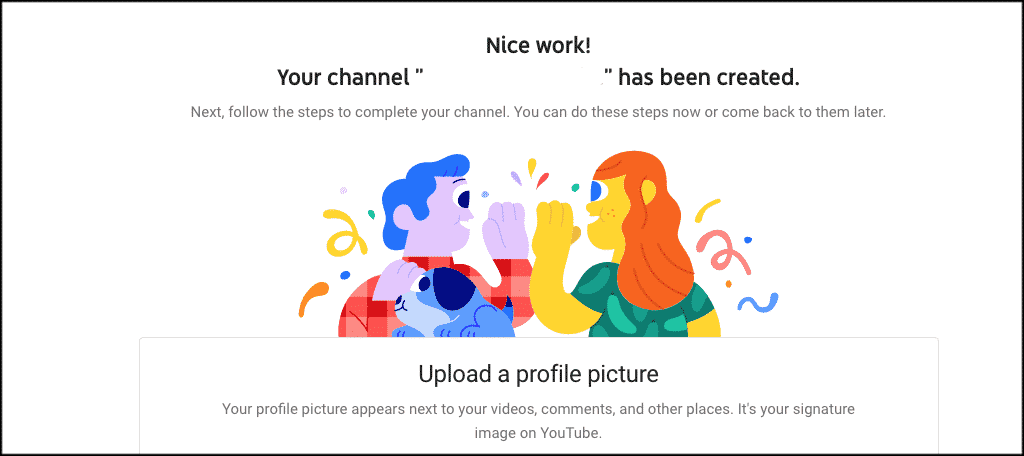
Task: Click the "Upload a profile picture" heading
Action: pyautogui.click(x=538, y=374)
